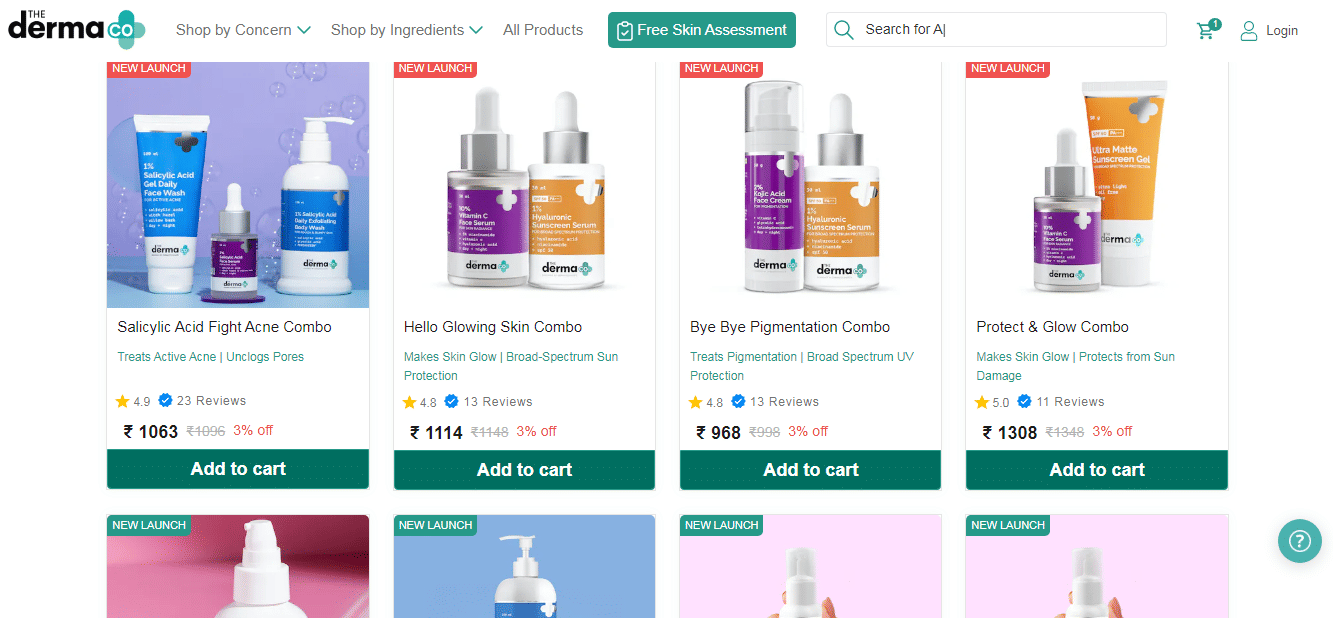Click the cart badge showing 1 item
The width and height of the screenshot is (1333, 618).
coord(1214,22)
